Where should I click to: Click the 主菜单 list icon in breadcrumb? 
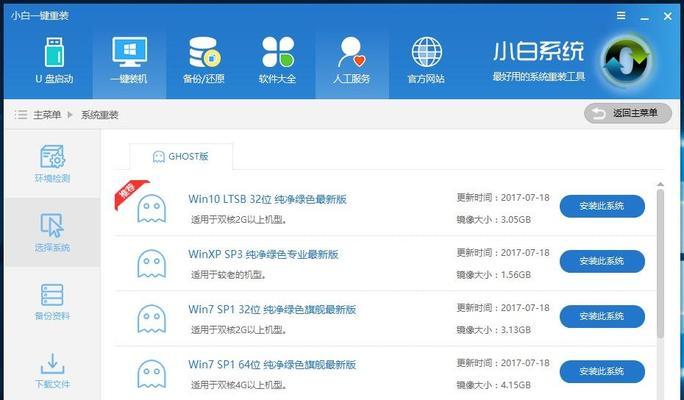click(x=21, y=115)
